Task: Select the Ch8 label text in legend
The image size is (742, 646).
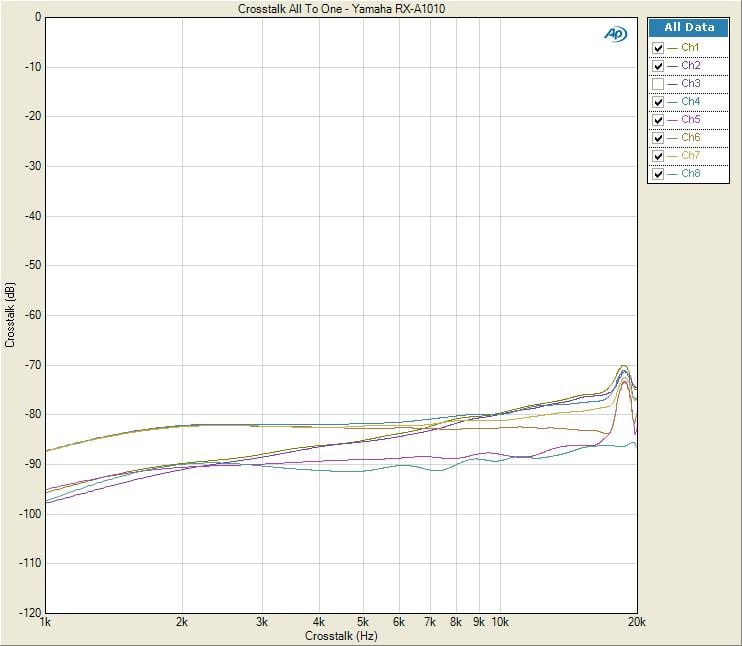Action: 690,174
